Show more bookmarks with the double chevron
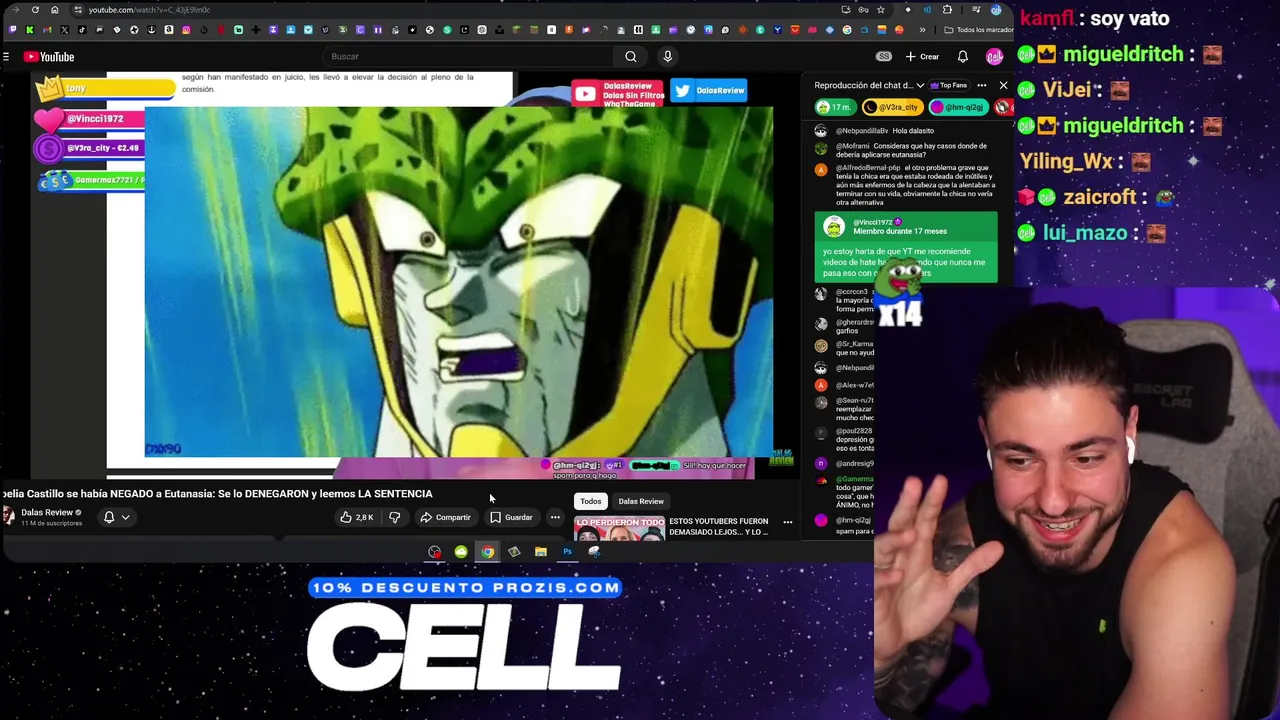1280x720 pixels. point(922,30)
